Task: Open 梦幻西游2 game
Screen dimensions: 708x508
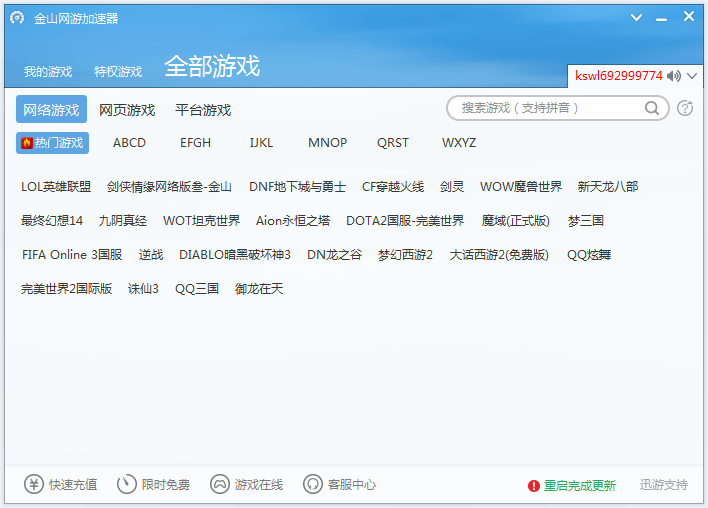Action: click(405, 255)
